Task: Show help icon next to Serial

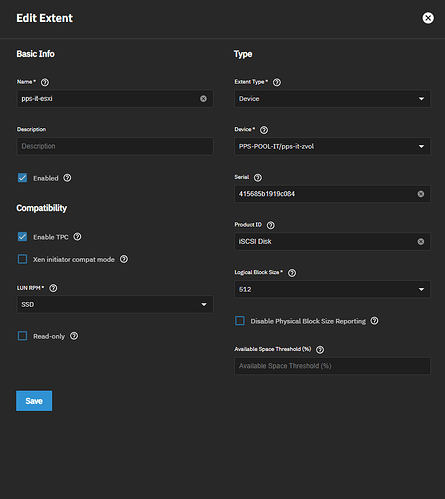Action: tap(258, 177)
